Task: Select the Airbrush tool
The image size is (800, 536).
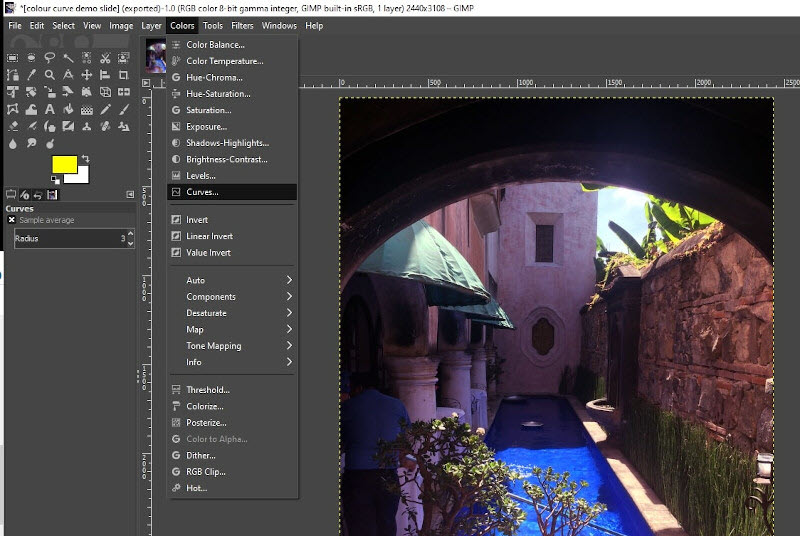Action: coord(31,126)
